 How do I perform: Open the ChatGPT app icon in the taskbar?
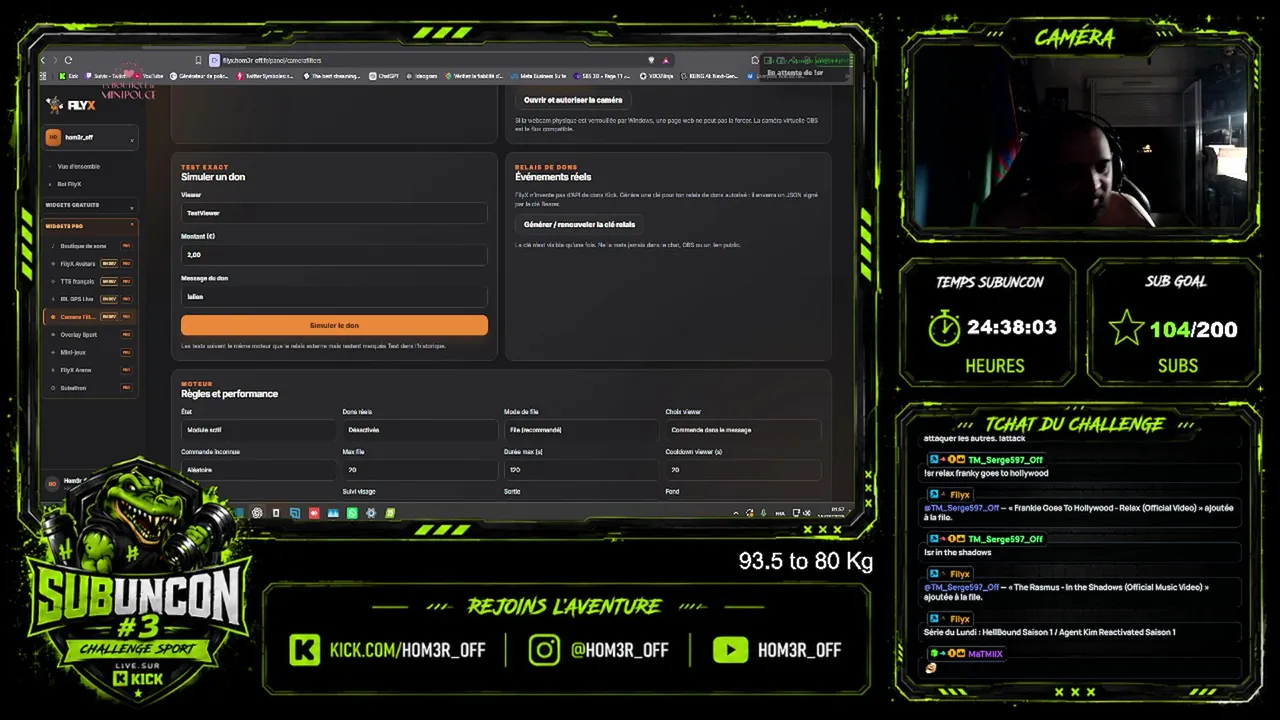tap(257, 513)
